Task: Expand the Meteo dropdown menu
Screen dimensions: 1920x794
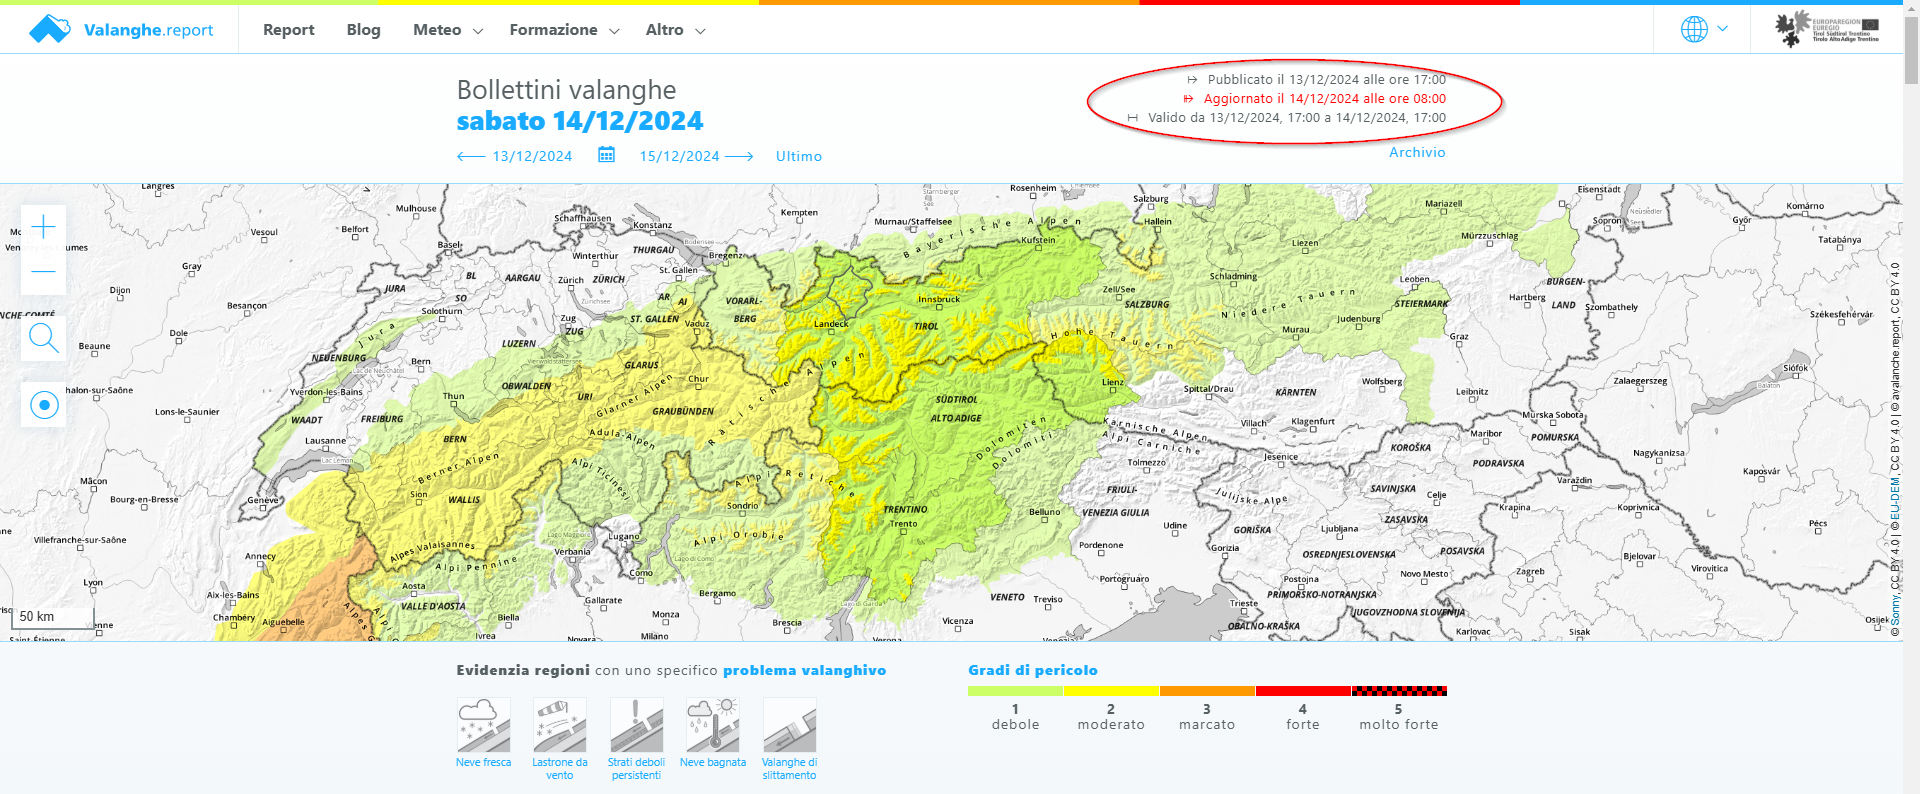Action: (447, 30)
